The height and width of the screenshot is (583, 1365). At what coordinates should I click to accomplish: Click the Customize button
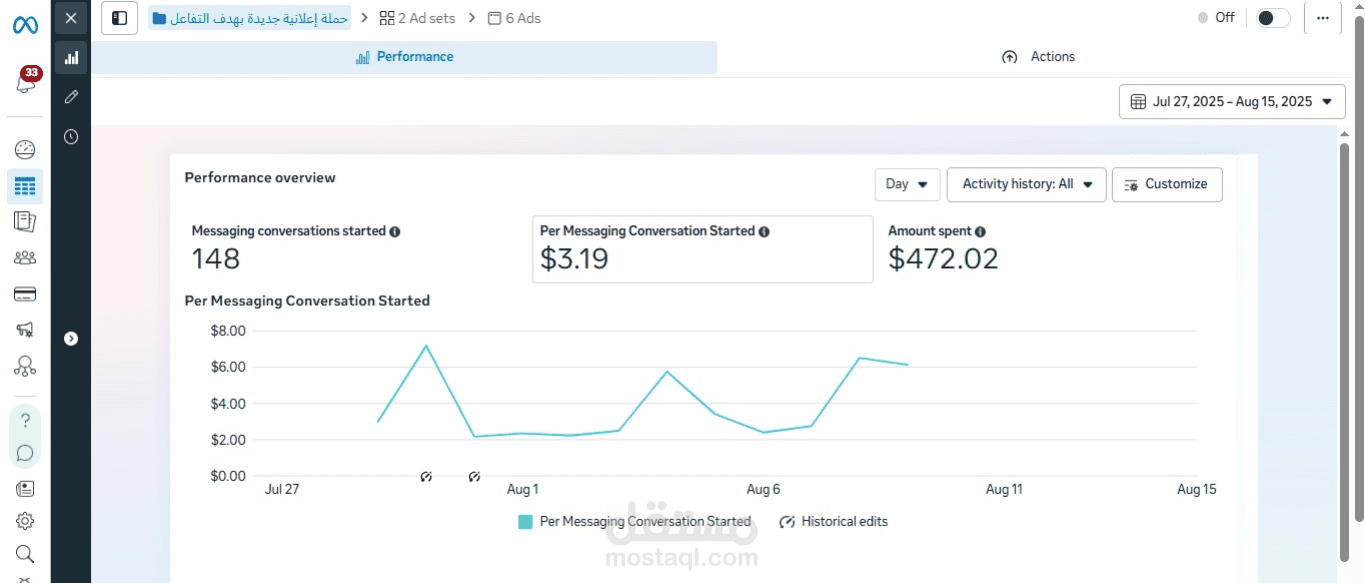pos(1166,184)
